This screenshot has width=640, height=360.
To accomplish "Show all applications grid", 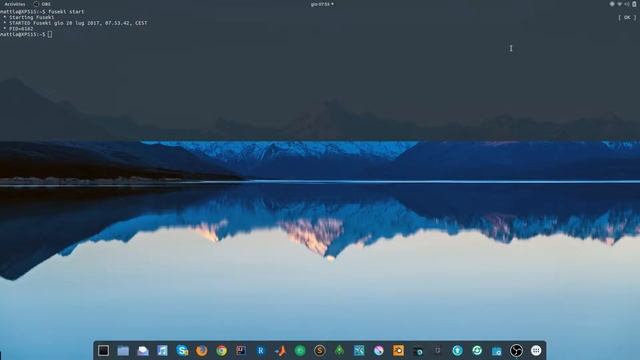I will point(536,350).
